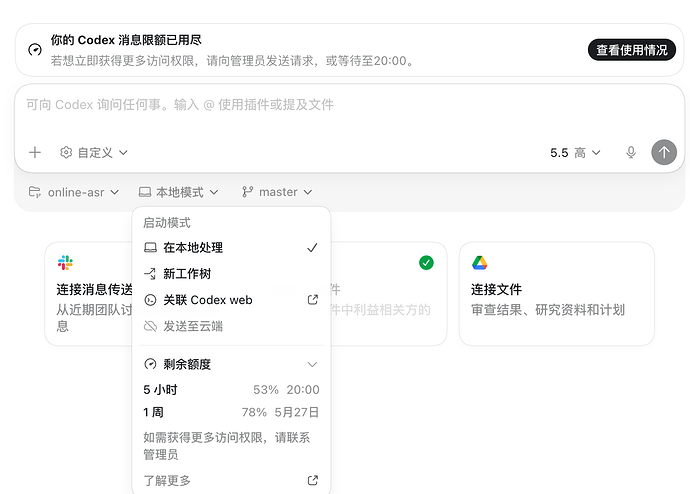Screen dimensions: 690x494
Task: Collapse the 本地模式 mode dropdown
Action: click(179, 192)
